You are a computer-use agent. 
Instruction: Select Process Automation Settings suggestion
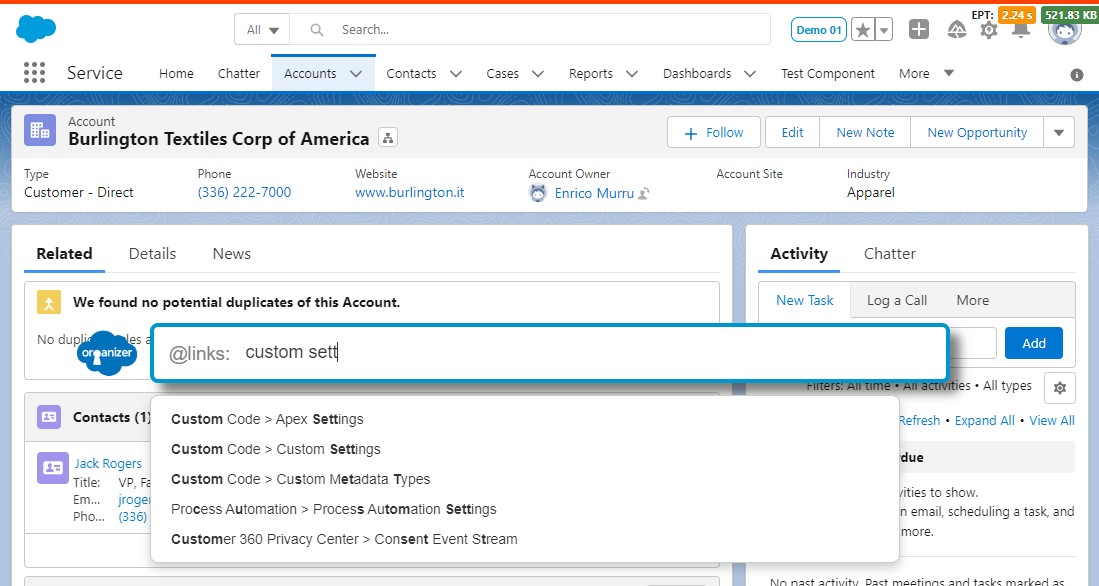(334, 510)
